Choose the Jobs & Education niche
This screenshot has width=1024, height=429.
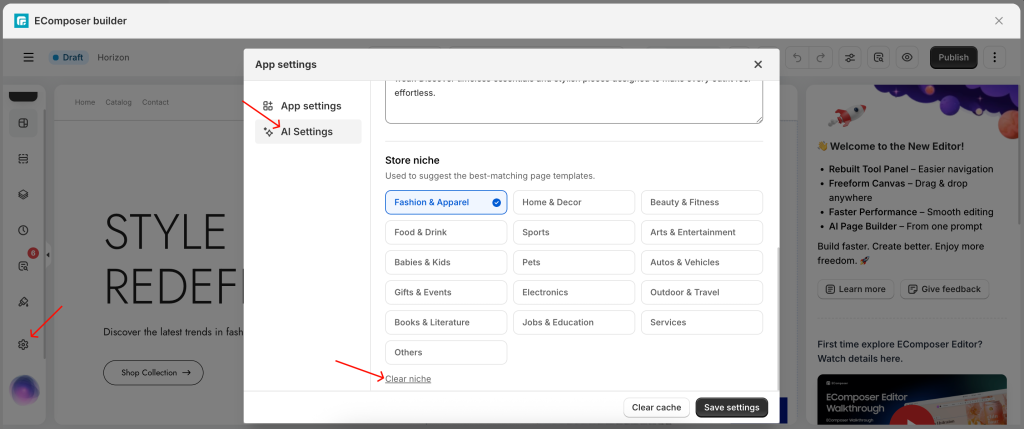point(574,323)
